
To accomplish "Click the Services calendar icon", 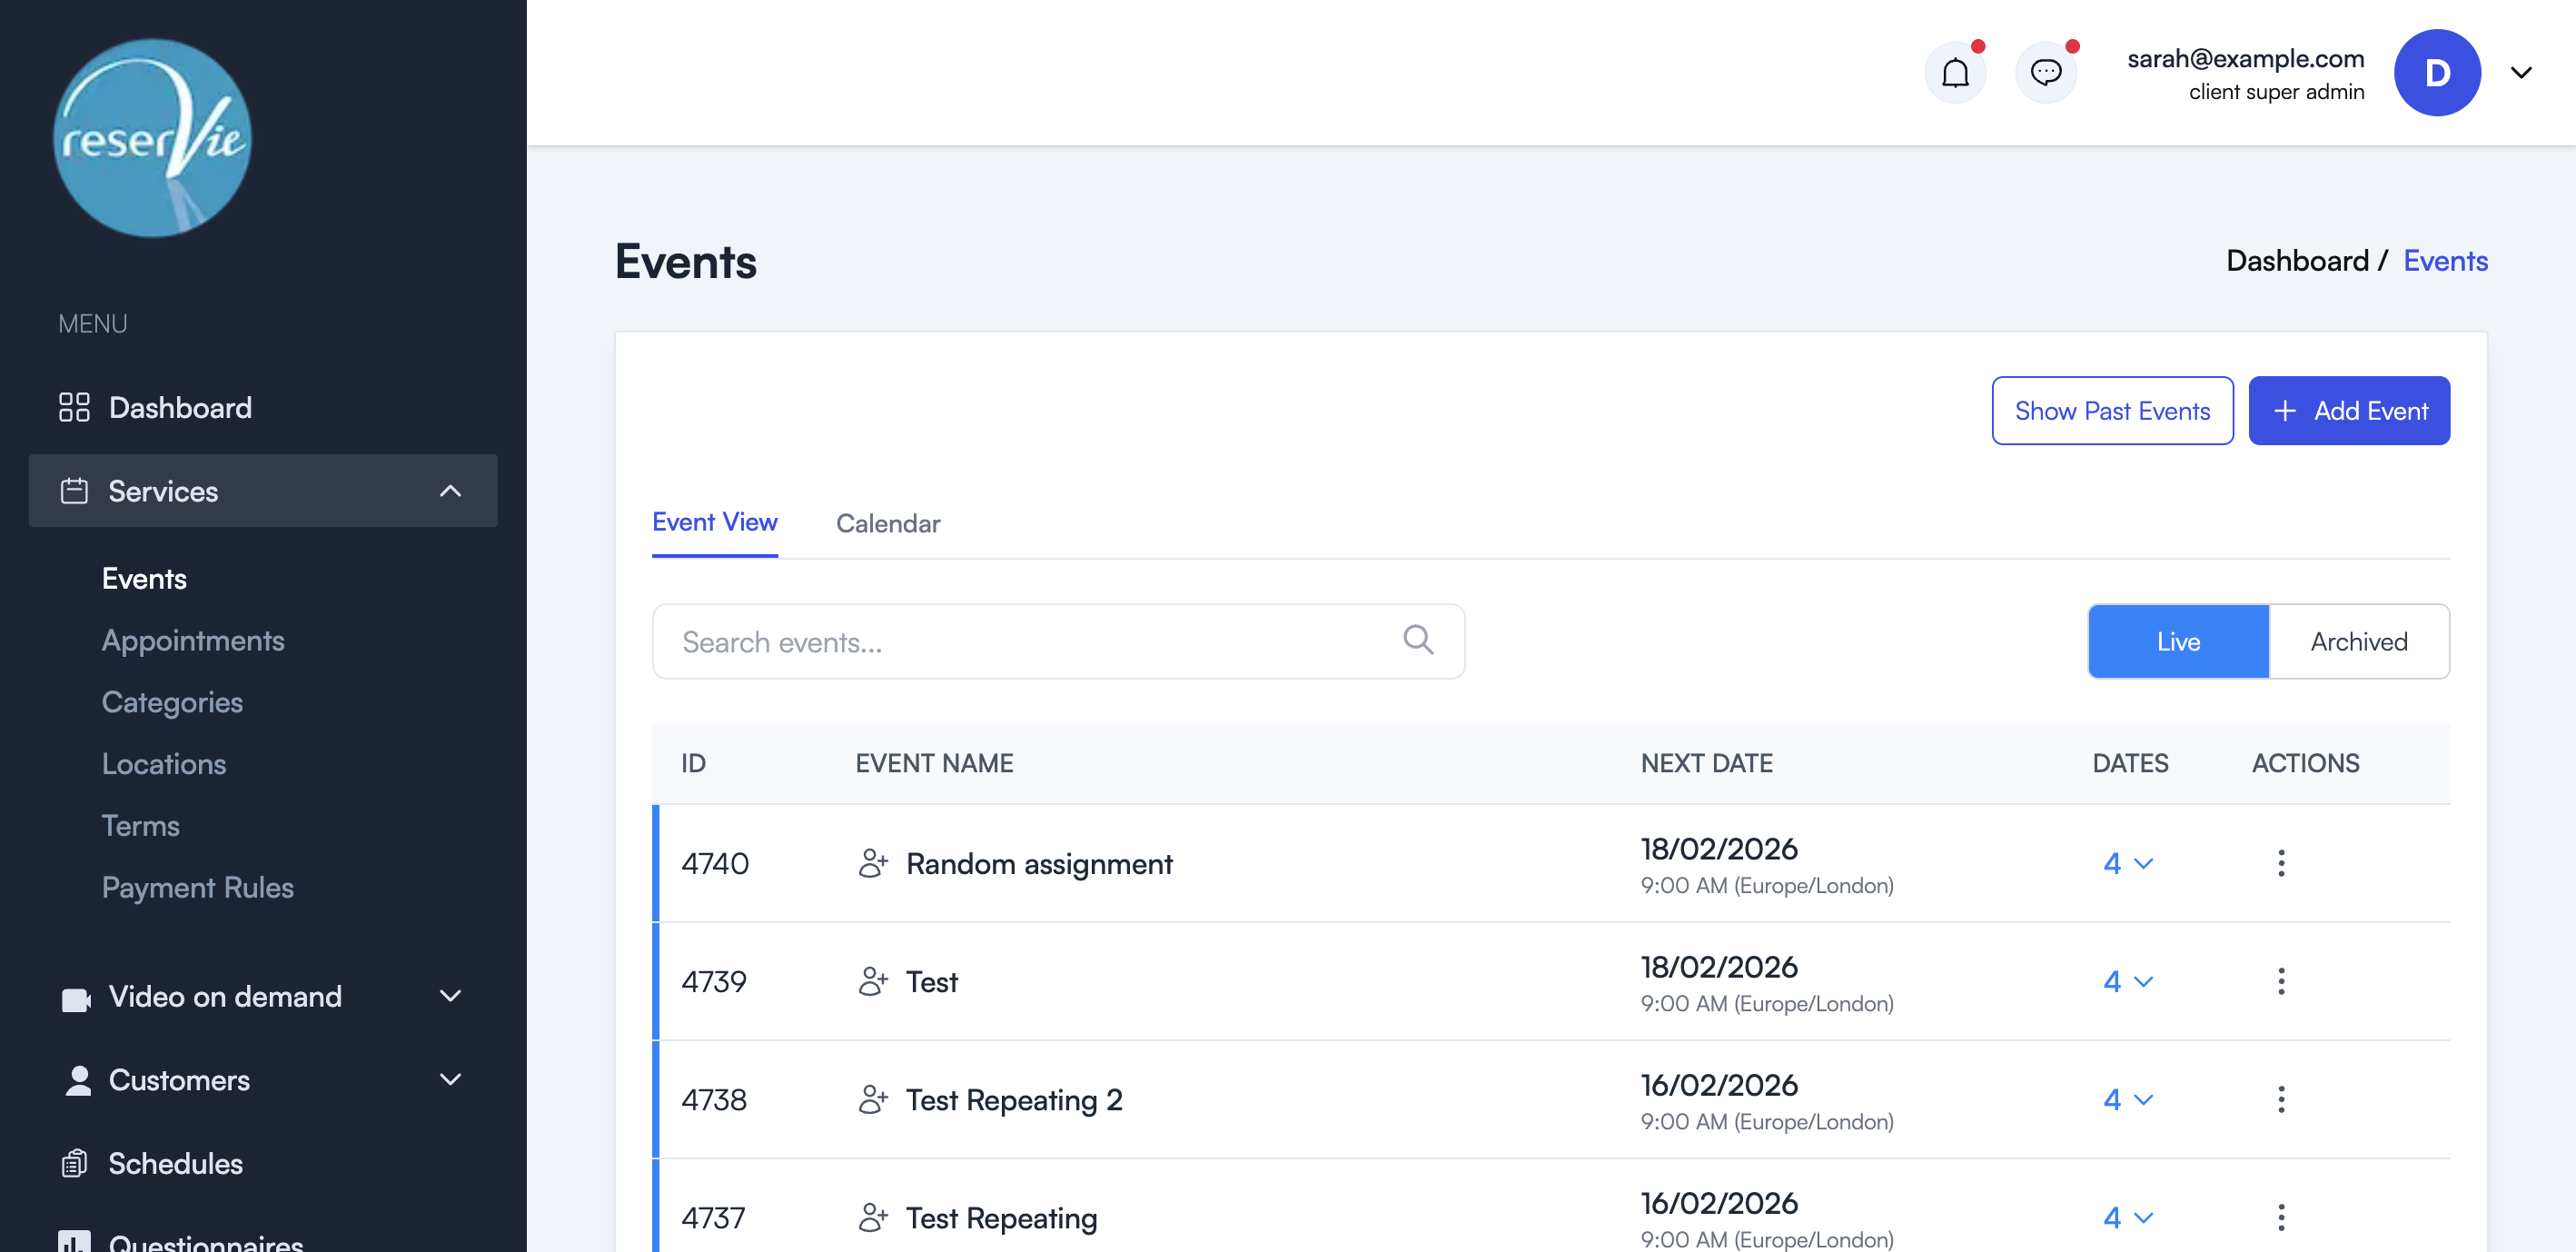I will click(x=74, y=491).
